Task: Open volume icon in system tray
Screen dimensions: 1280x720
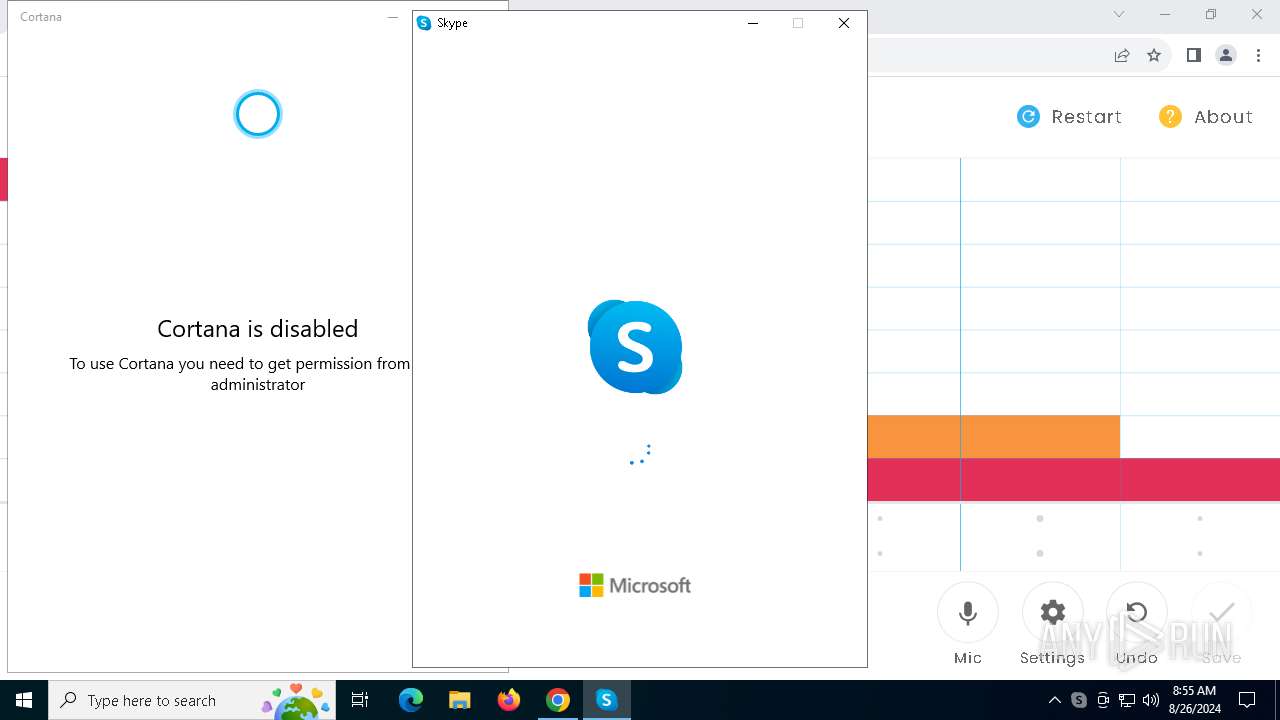Action: (x=1151, y=700)
